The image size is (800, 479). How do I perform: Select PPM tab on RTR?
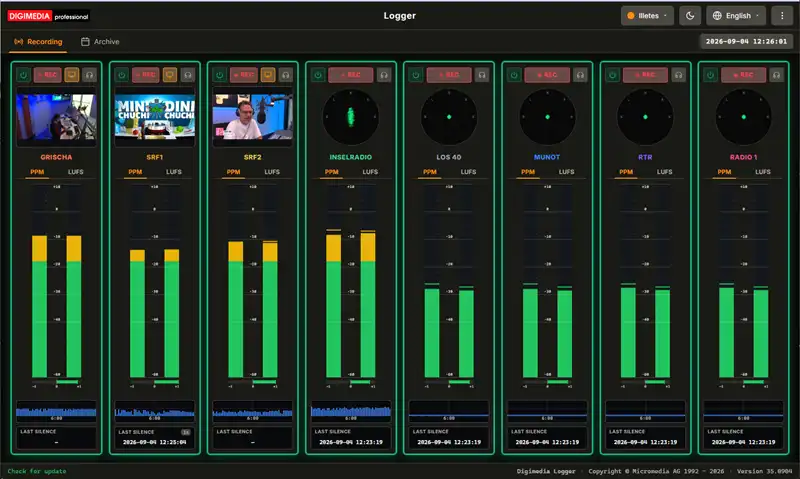pyautogui.click(x=626, y=172)
